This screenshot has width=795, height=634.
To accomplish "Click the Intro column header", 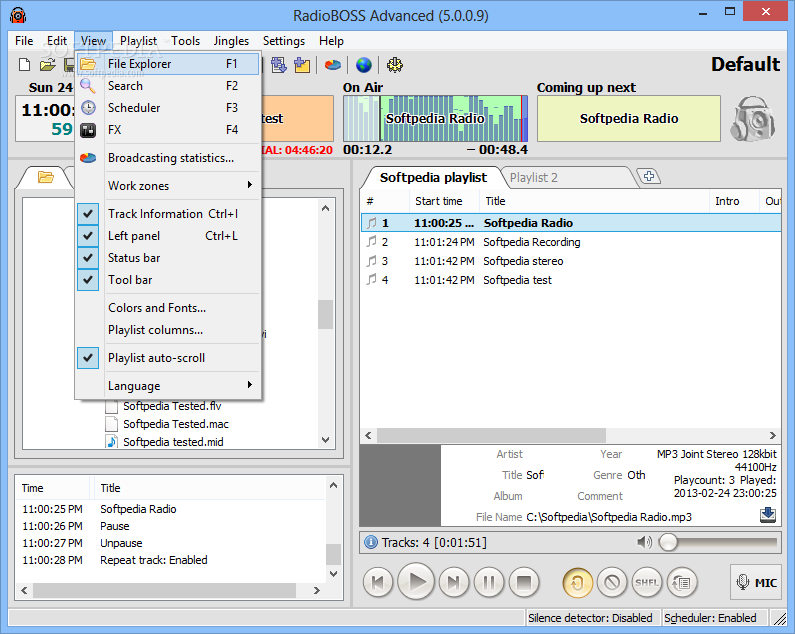I will pyautogui.click(x=734, y=201).
